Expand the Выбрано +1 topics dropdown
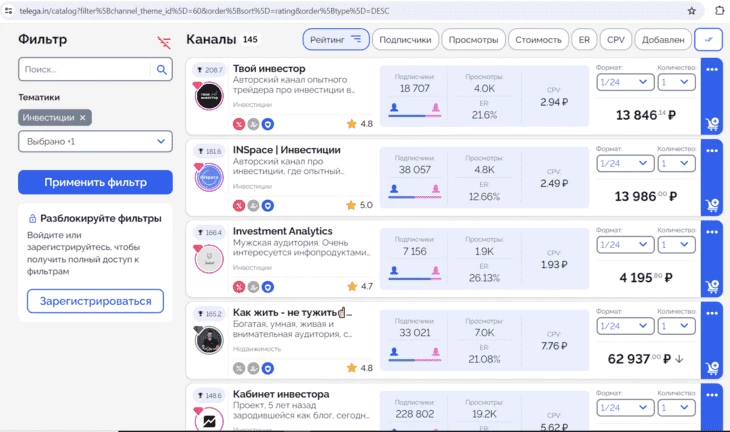Screen dimensions: 730x432 click(x=95, y=142)
